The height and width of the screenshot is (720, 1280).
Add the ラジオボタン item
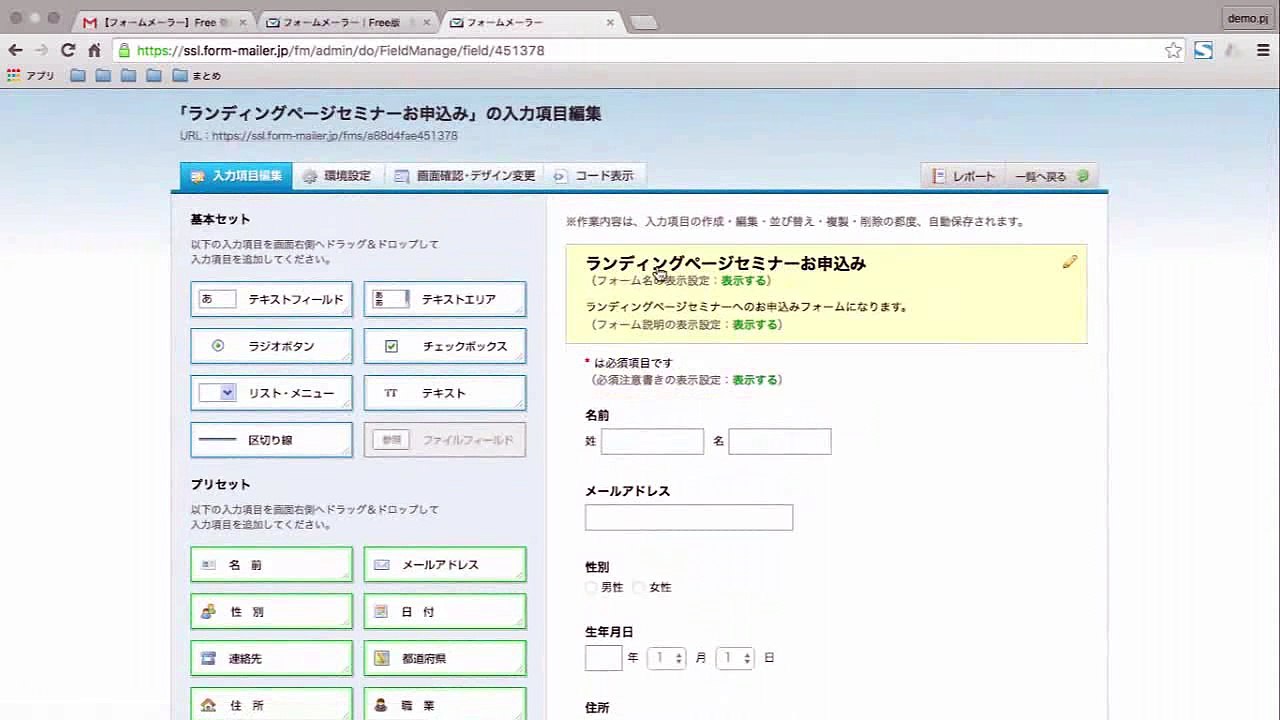pos(272,346)
